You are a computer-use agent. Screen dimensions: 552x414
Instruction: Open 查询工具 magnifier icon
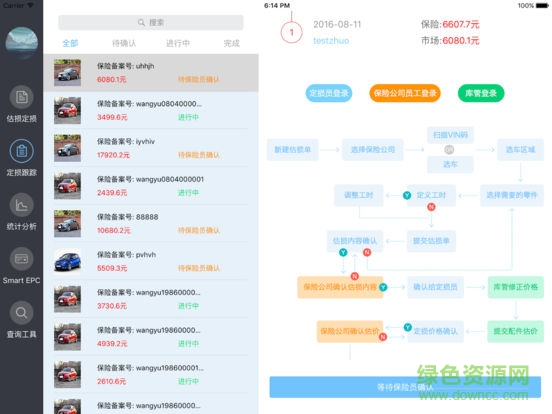coord(21,313)
